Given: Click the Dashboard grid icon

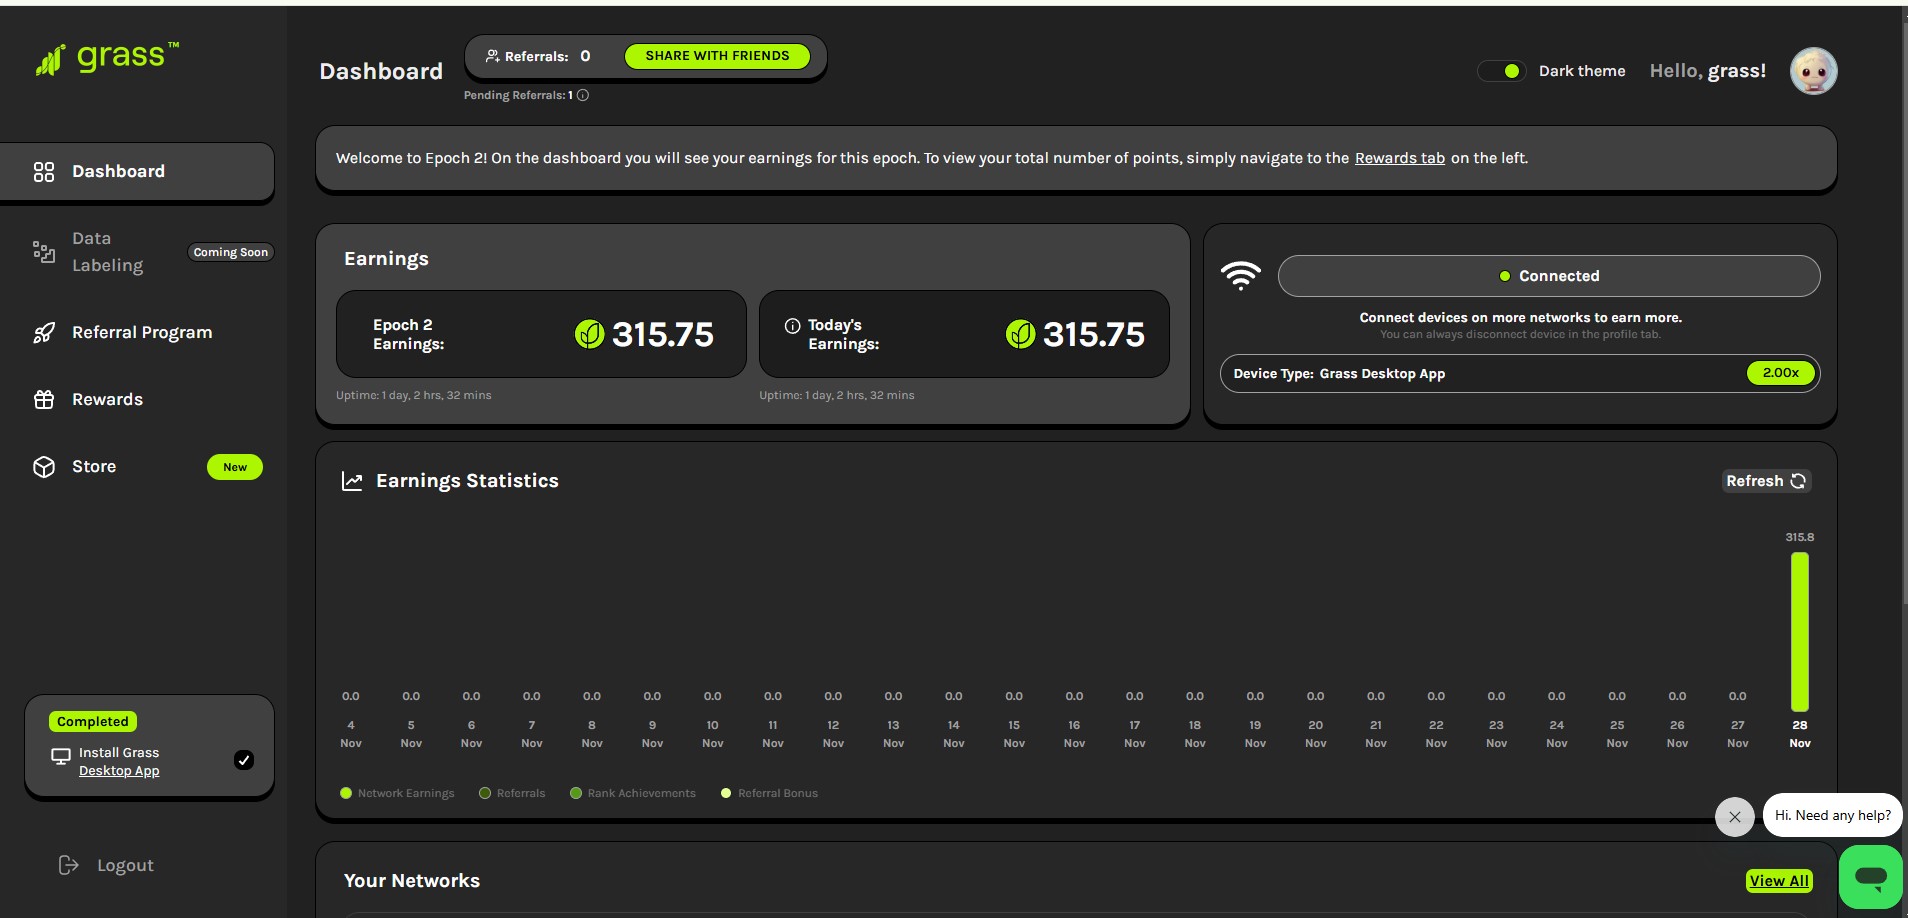Looking at the screenshot, I should point(44,172).
